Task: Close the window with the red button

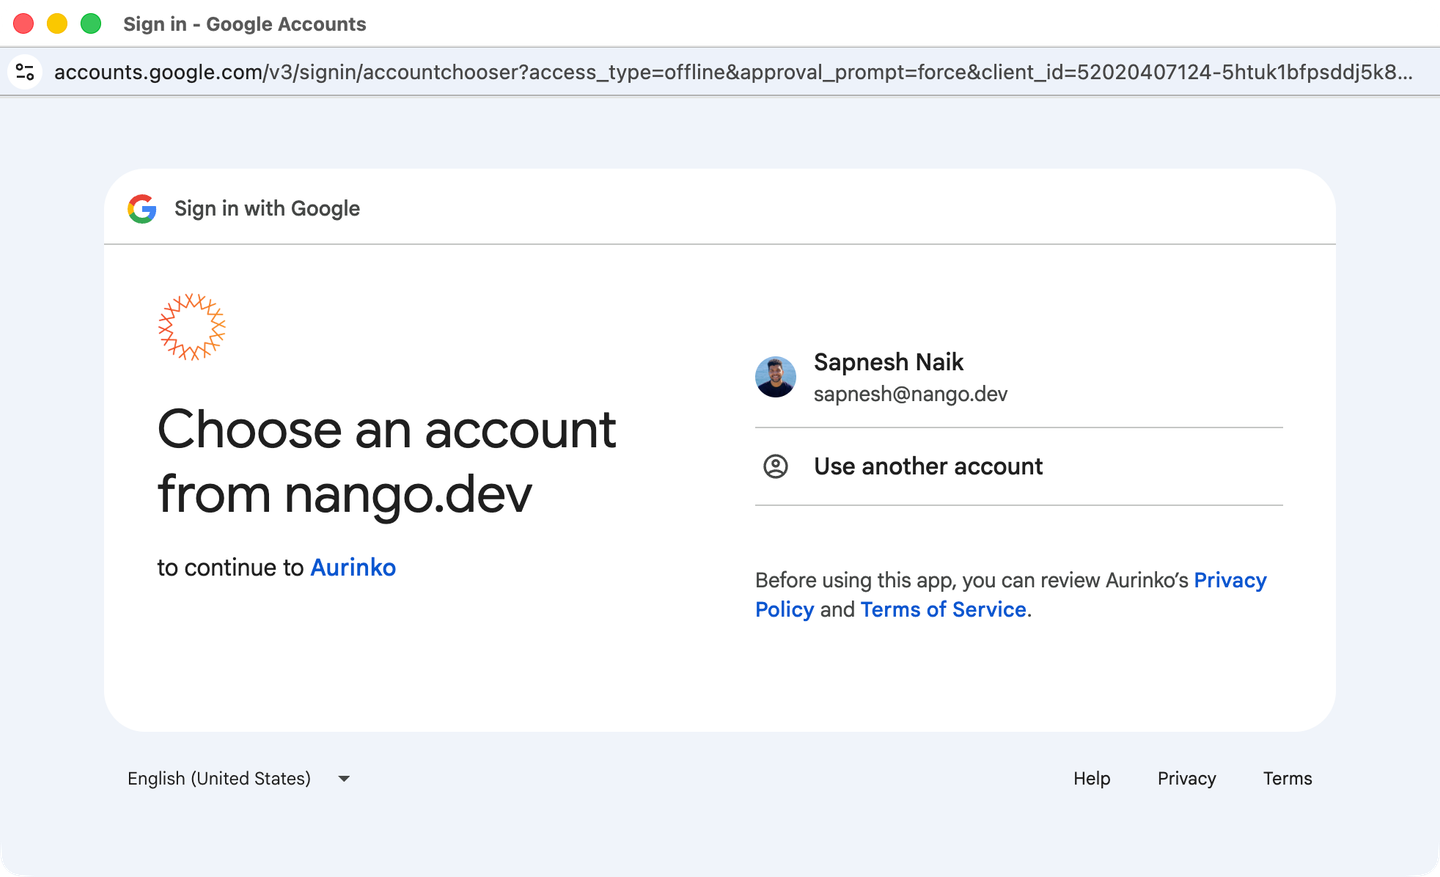Action: pyautogui.click(x=24, y=23)
